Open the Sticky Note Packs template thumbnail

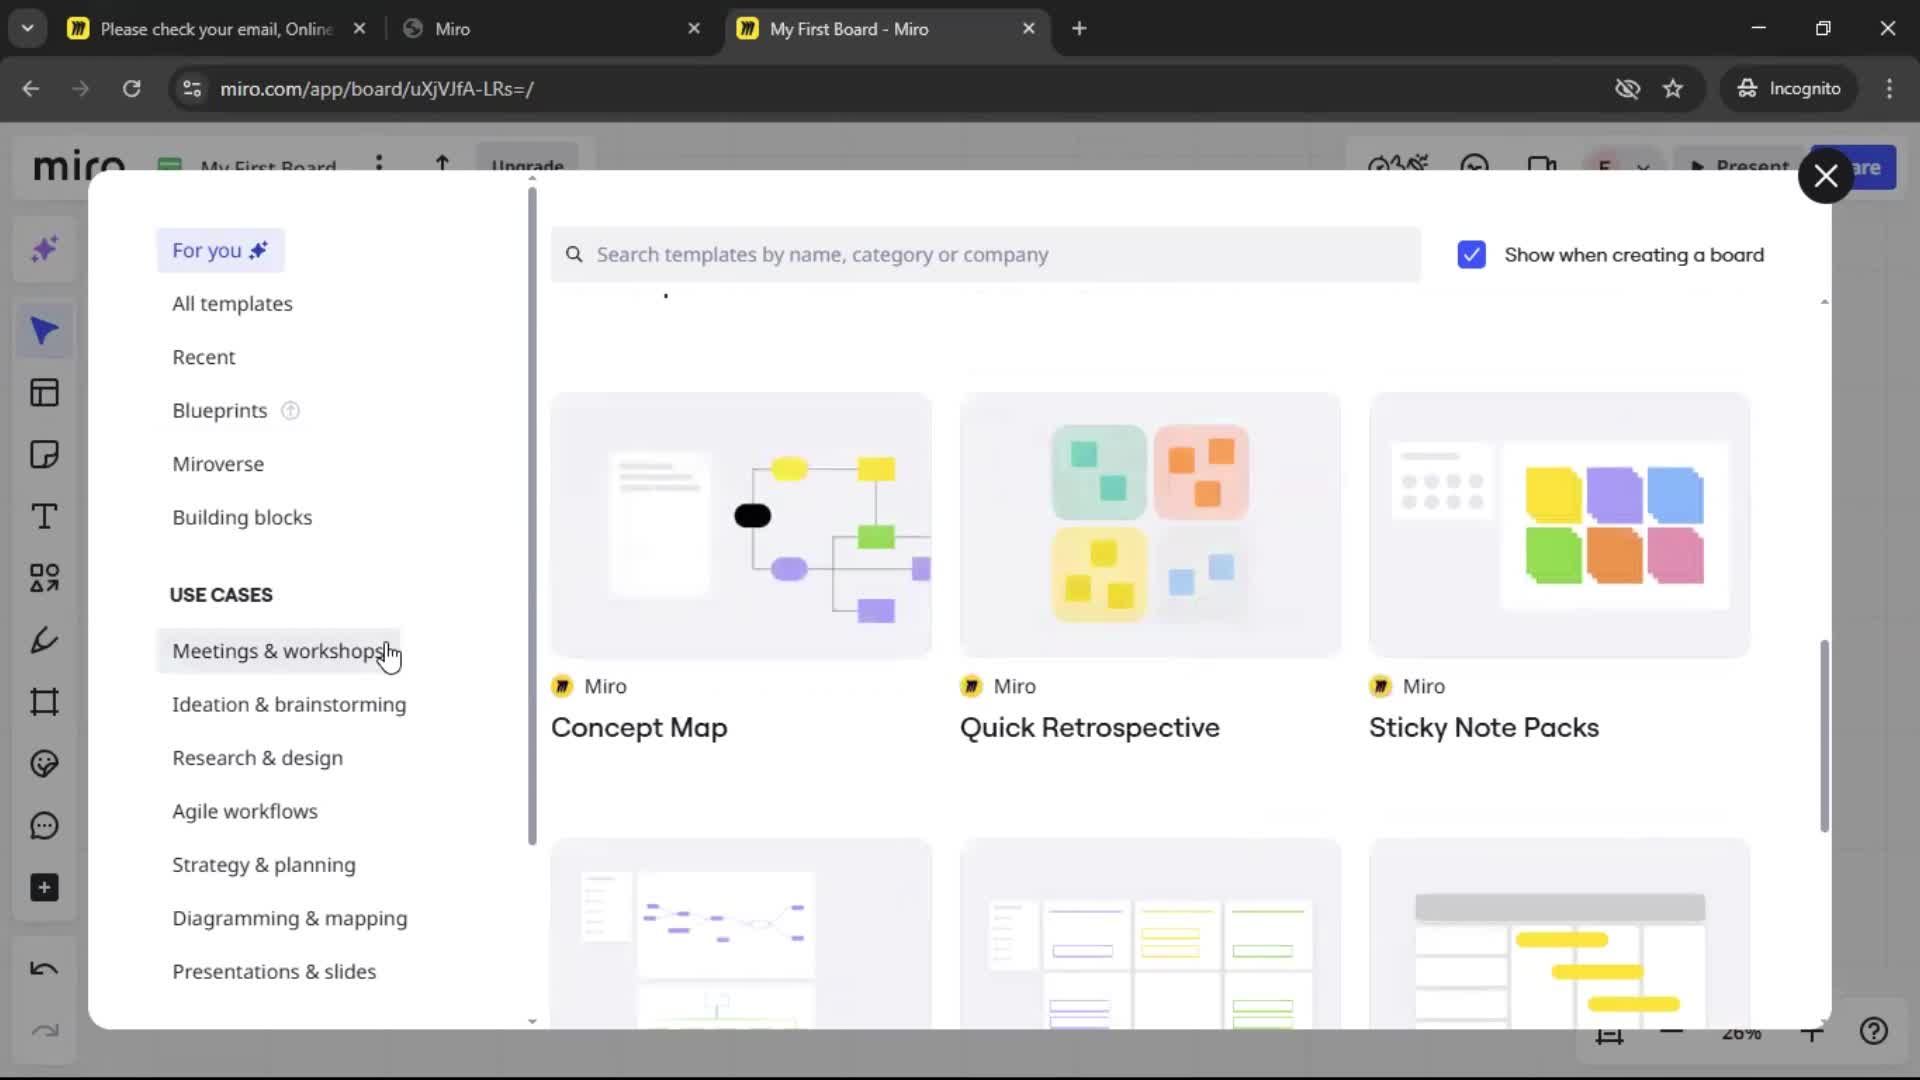(1559, 525)
